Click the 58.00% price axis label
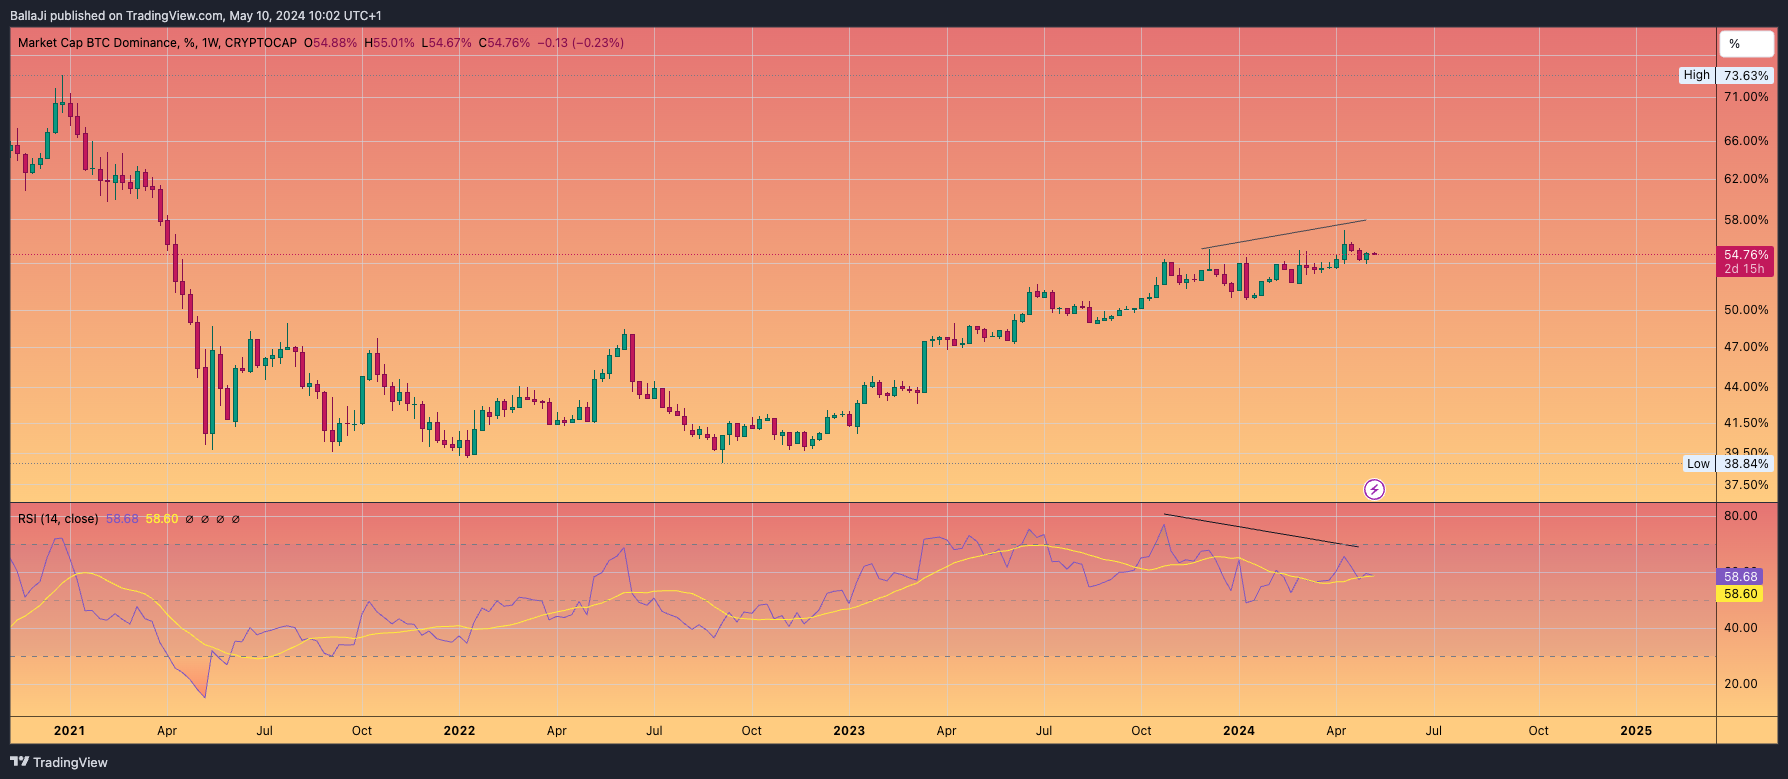 click(1746, 220)
